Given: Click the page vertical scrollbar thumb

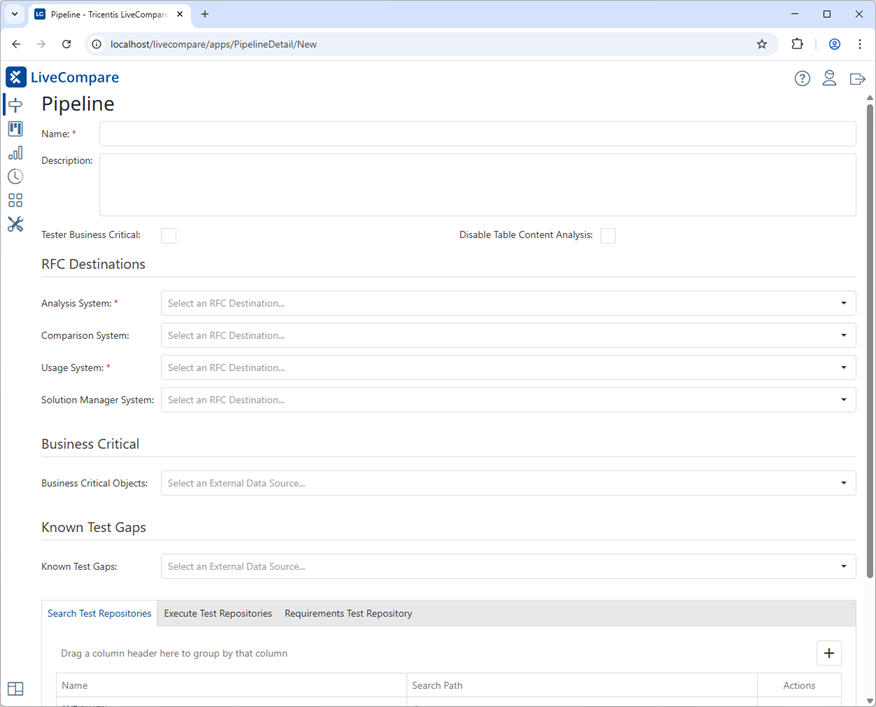Looking at the screenshot, I should point(870,341).
